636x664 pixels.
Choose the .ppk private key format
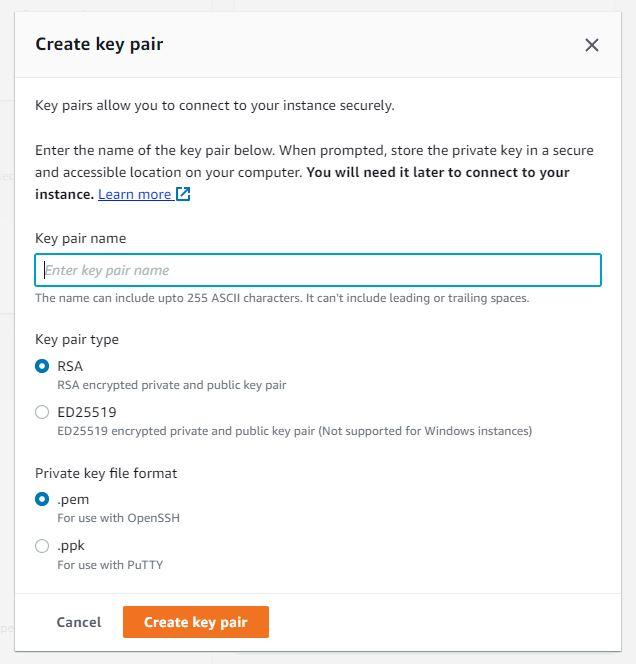(42, 546)
